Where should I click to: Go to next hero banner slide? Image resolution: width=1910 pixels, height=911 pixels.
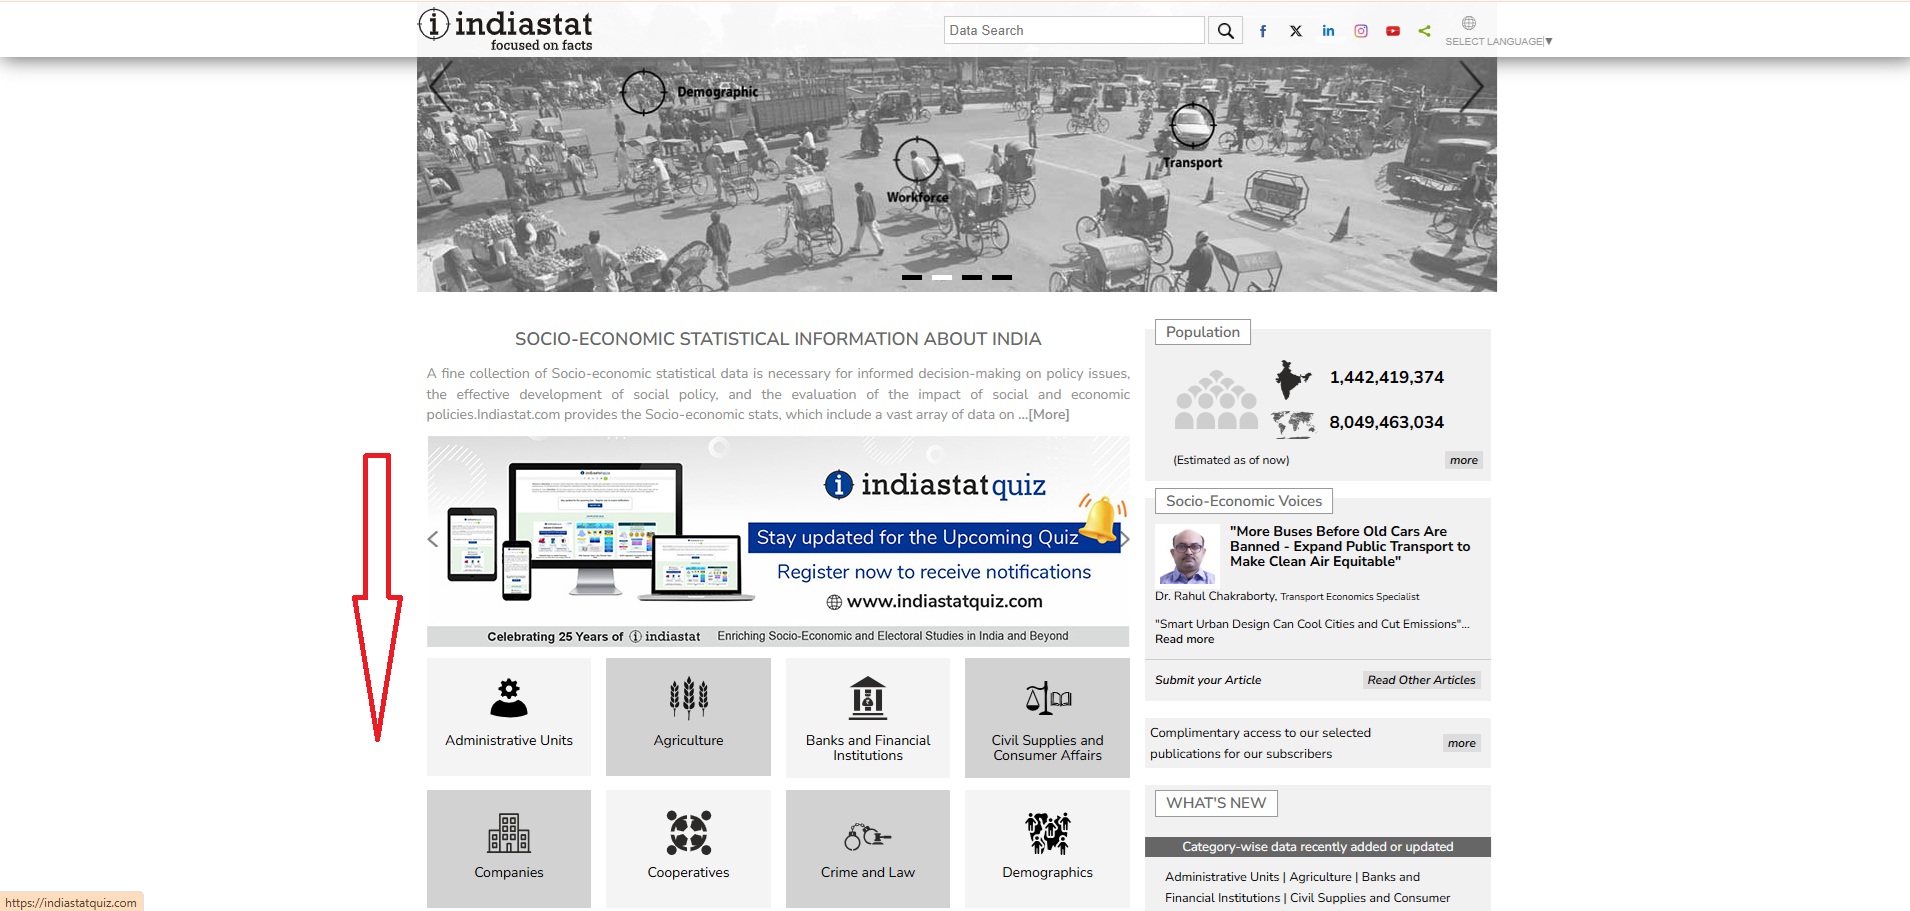coord(1470,86)
